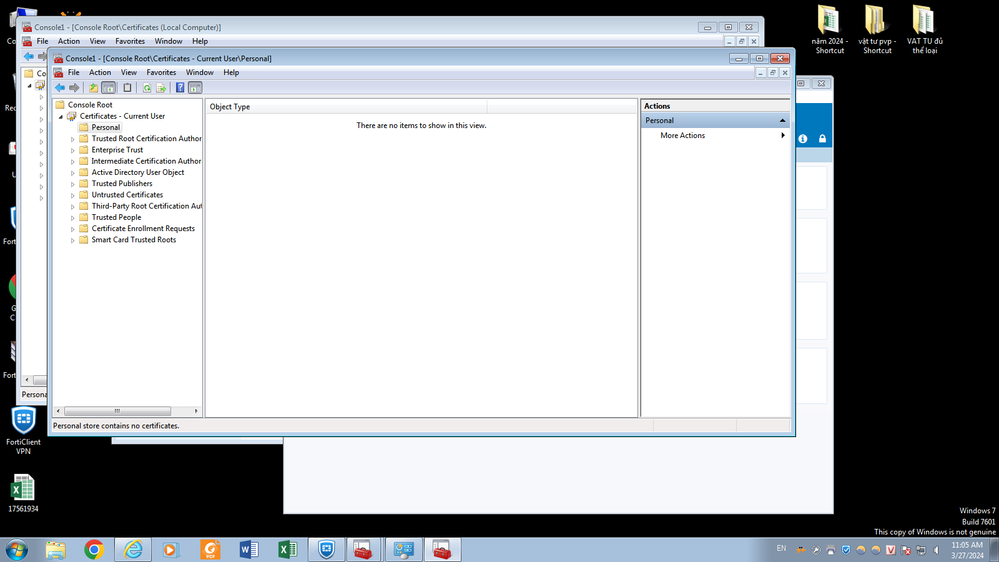This screenshot has height=562, width=999.
Task: Open the Favorites menu of the Current User console
Action: click(x=161, y=73)
